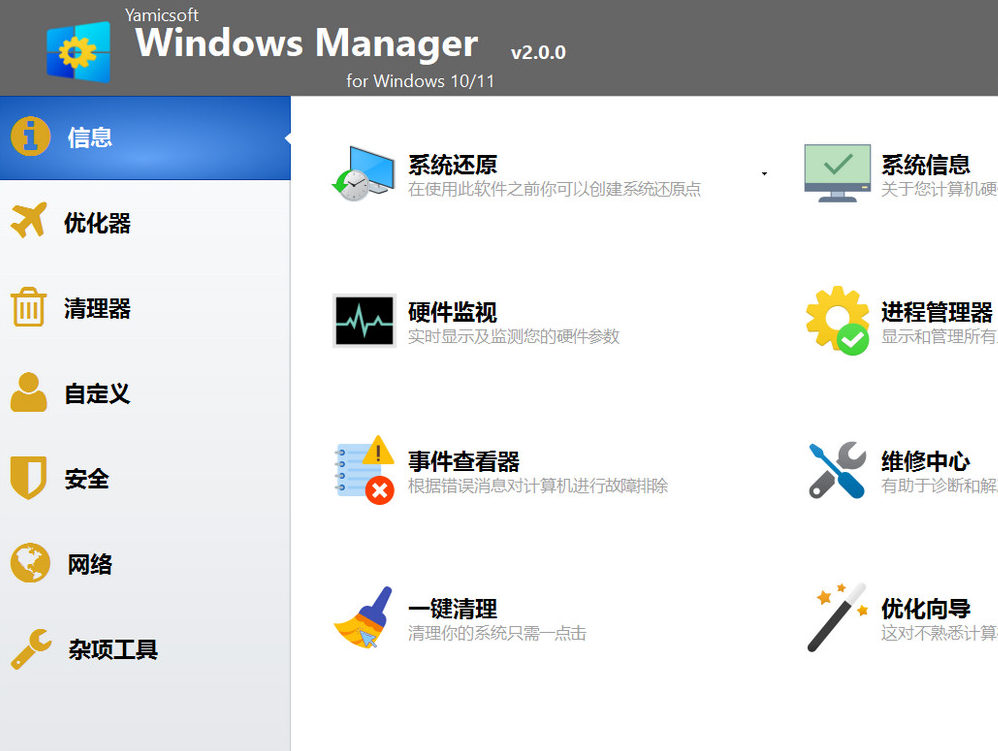
Task: Select the 信息 tab
Action: [145, 137]
